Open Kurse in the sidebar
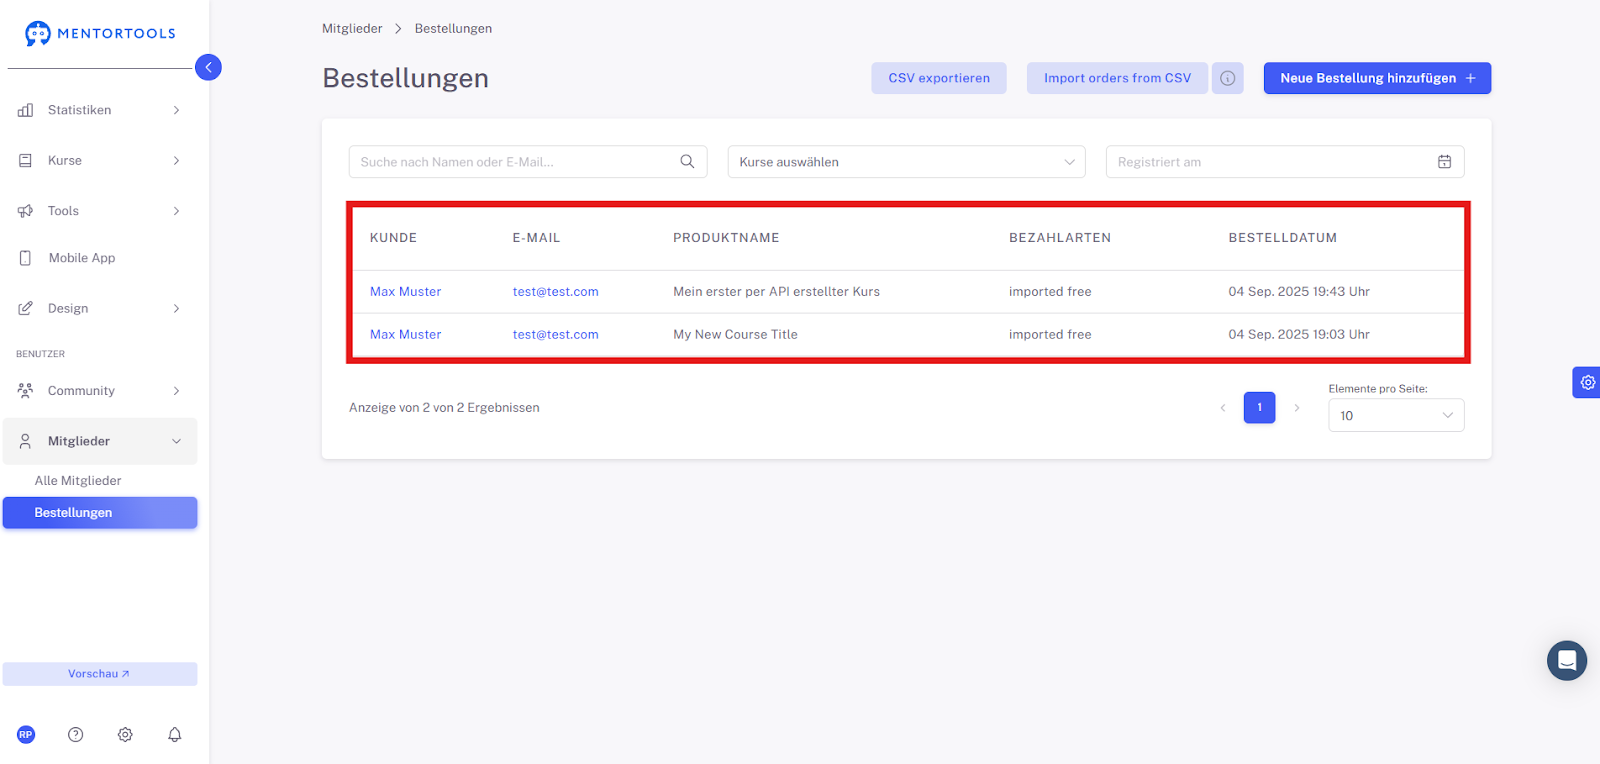The width and height of the screenshot is (1600, 764). 100,160
